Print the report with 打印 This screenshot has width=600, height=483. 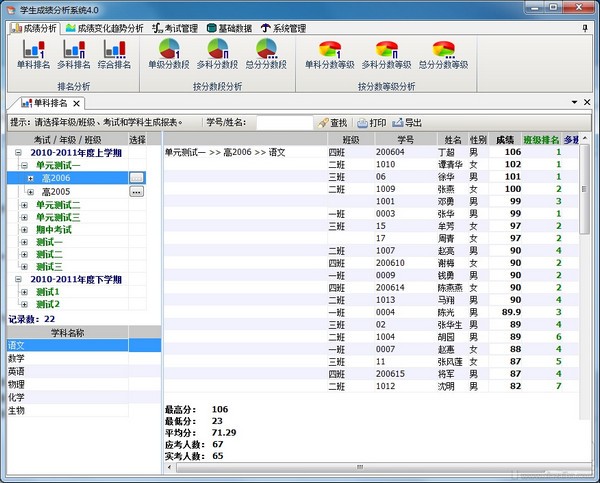pos(371,122)
